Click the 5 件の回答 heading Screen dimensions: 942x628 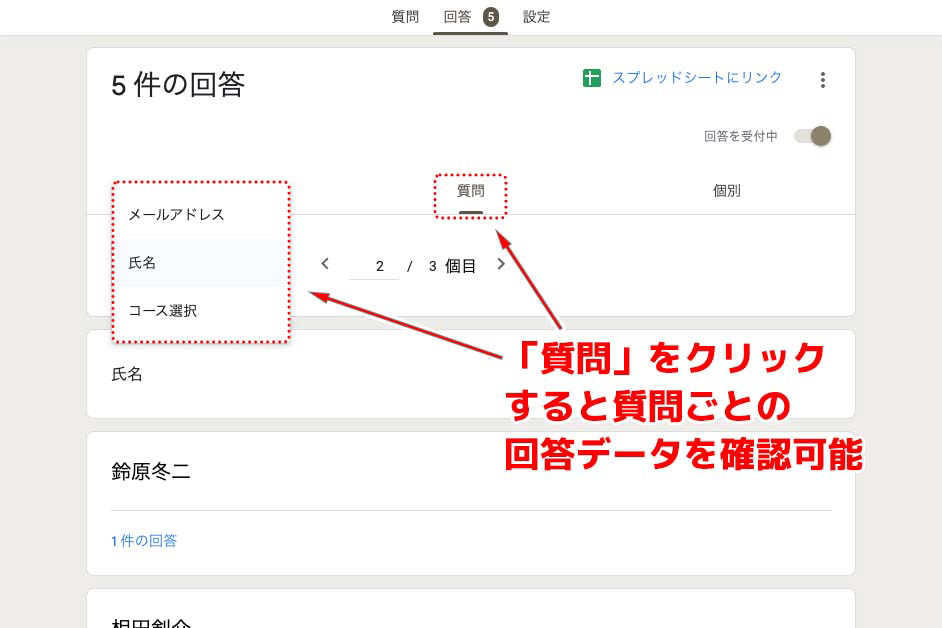178,85
